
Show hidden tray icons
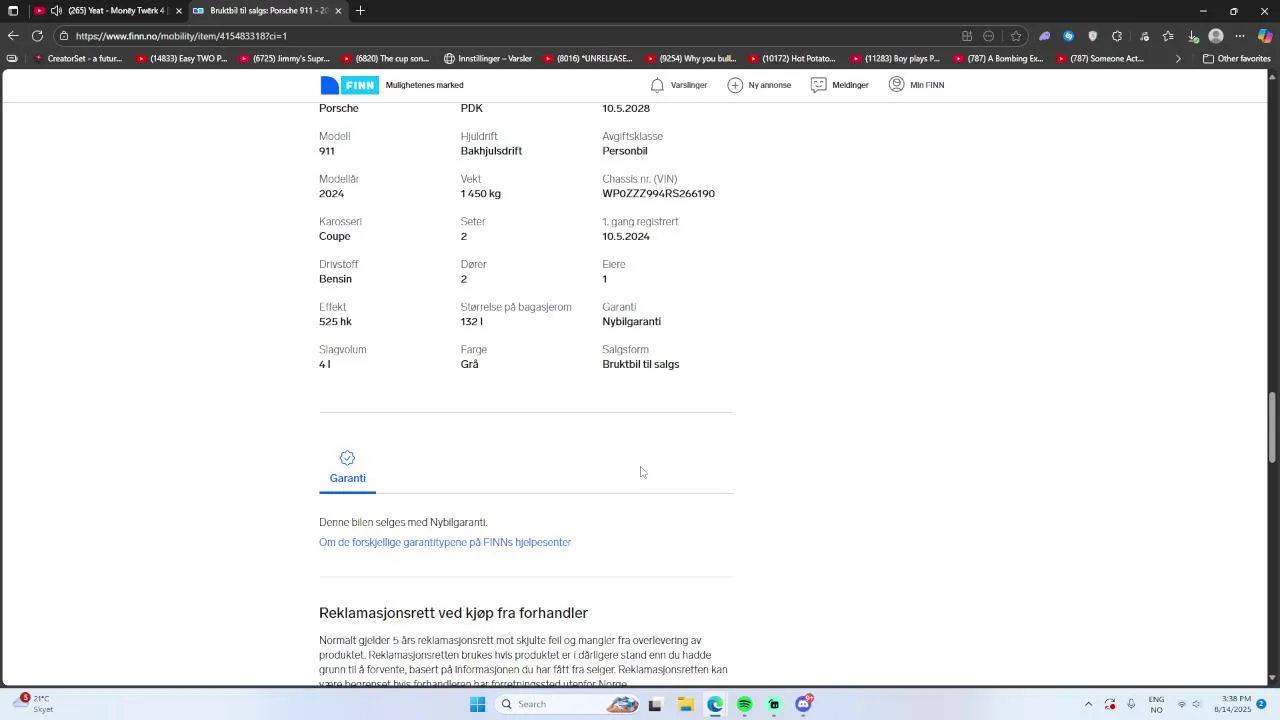tap(1089, 705)
